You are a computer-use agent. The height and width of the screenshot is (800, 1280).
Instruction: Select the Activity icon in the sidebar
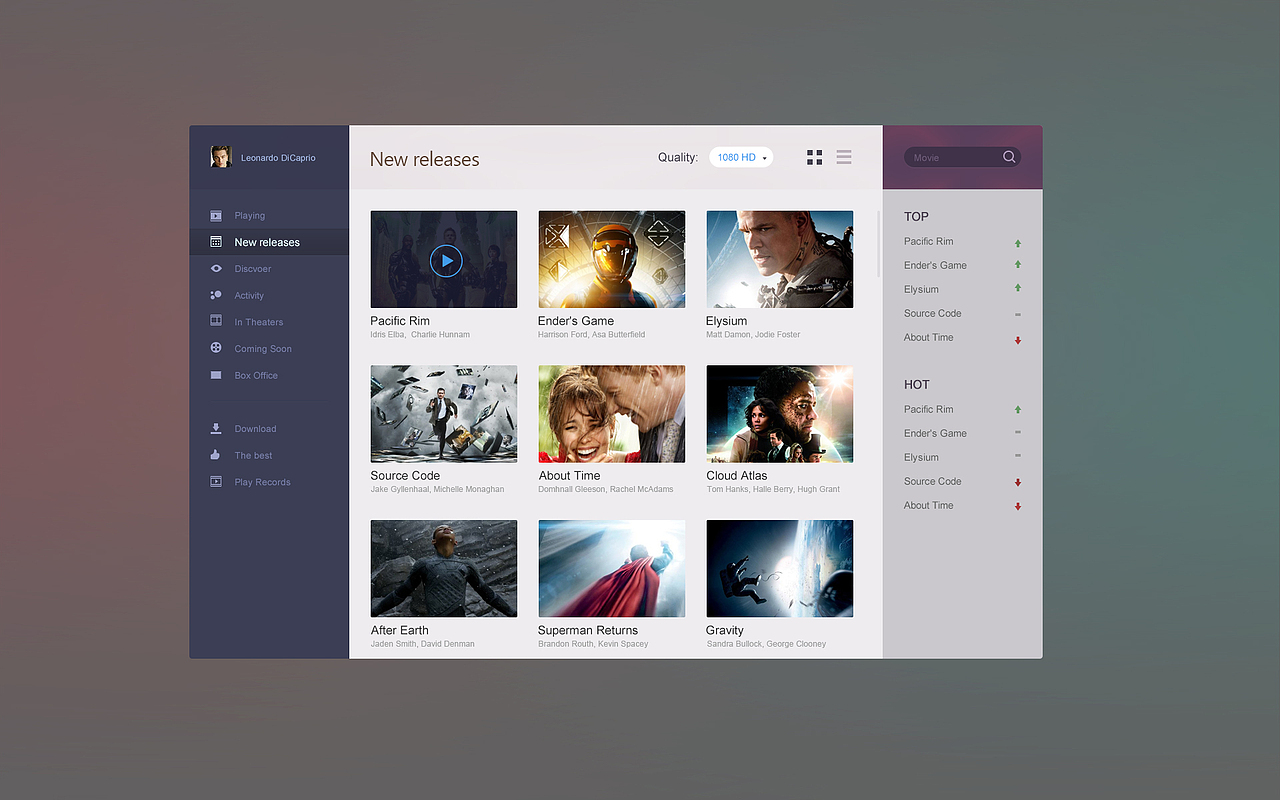click(216, 295)
